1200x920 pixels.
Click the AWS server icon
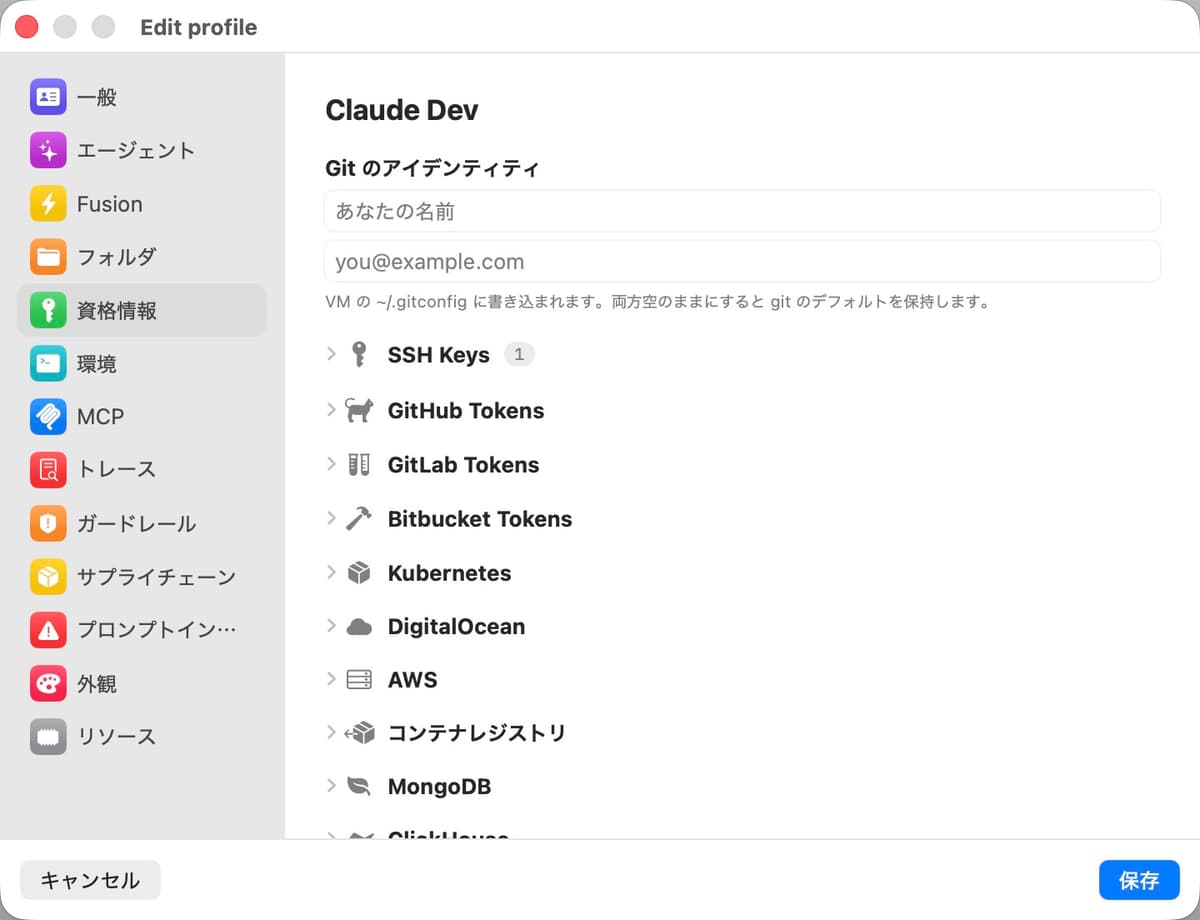(359, 680)
